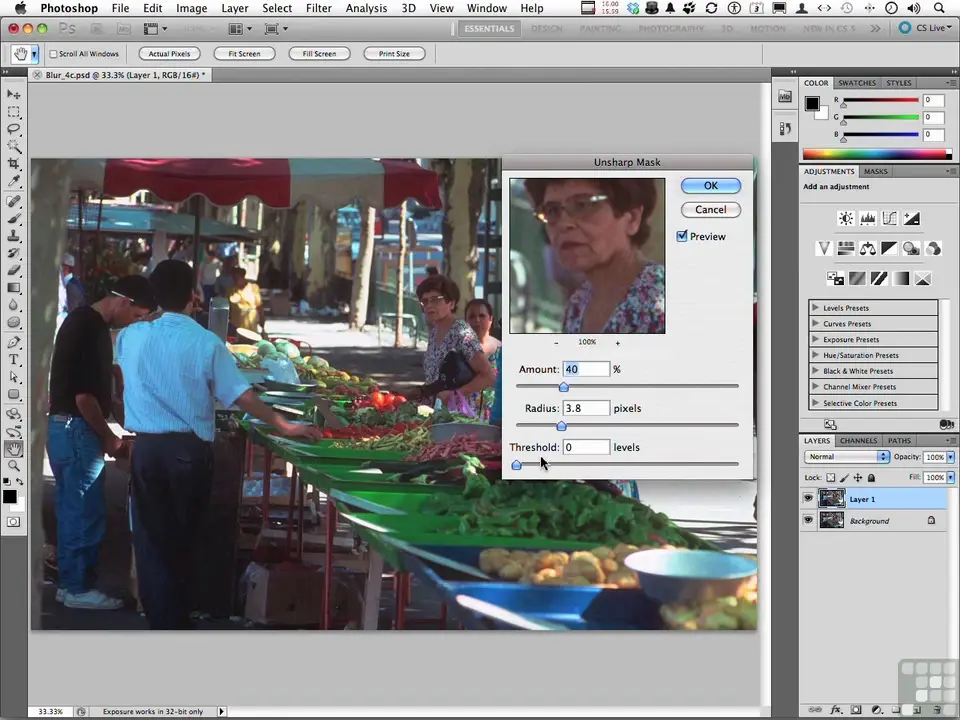Viewport: 960px width, 720px height.
Task: Click the Color Balance scales icon
Action: point(868,249)
